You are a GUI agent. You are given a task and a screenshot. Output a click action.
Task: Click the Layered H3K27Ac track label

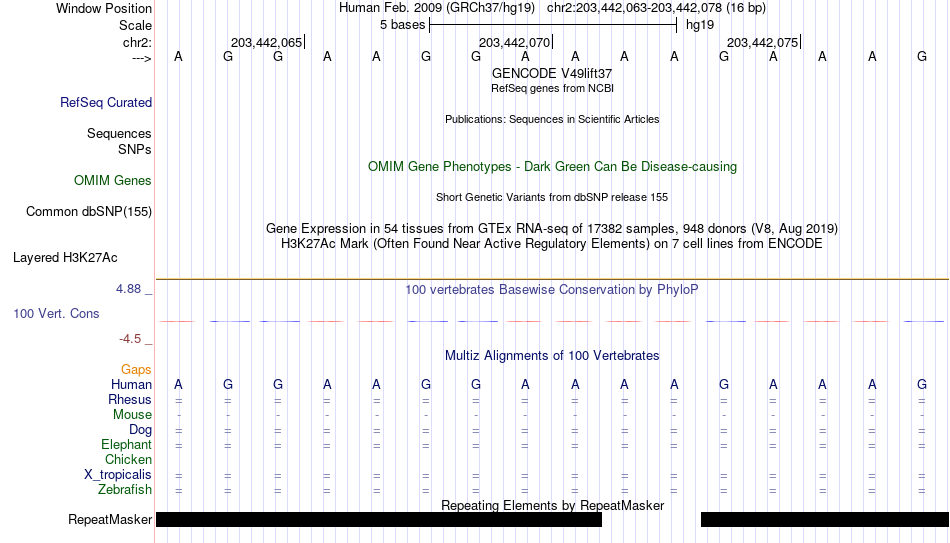[x=65, y=258]
